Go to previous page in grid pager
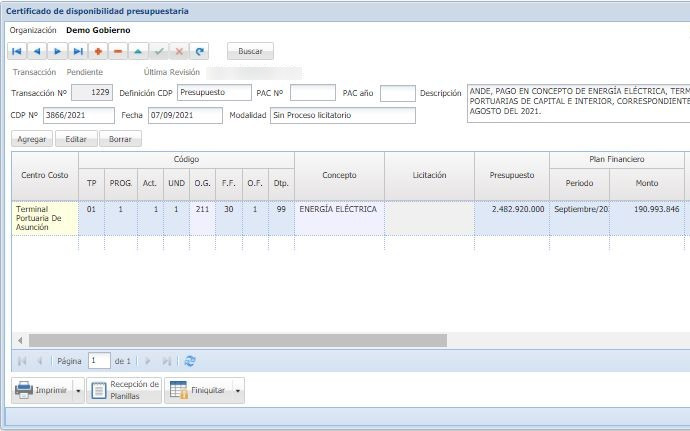Viewport: 690px width, 431px height. 40,361
